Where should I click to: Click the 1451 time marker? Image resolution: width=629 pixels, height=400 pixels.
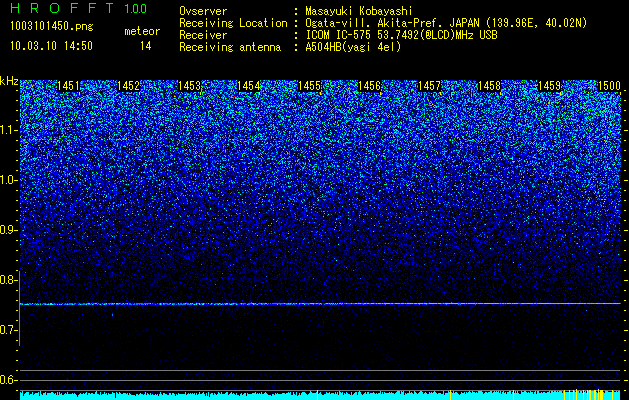pos(69,86)
